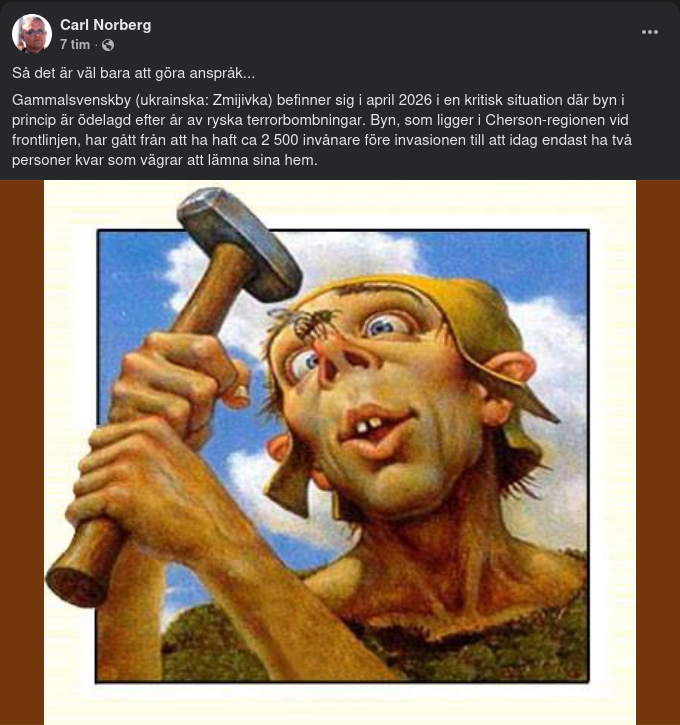Click the line 'Så det är väl bara att göra anspråk...'
Image resolution: width=680 pixels, height=725 pixels.
point(134,73)
